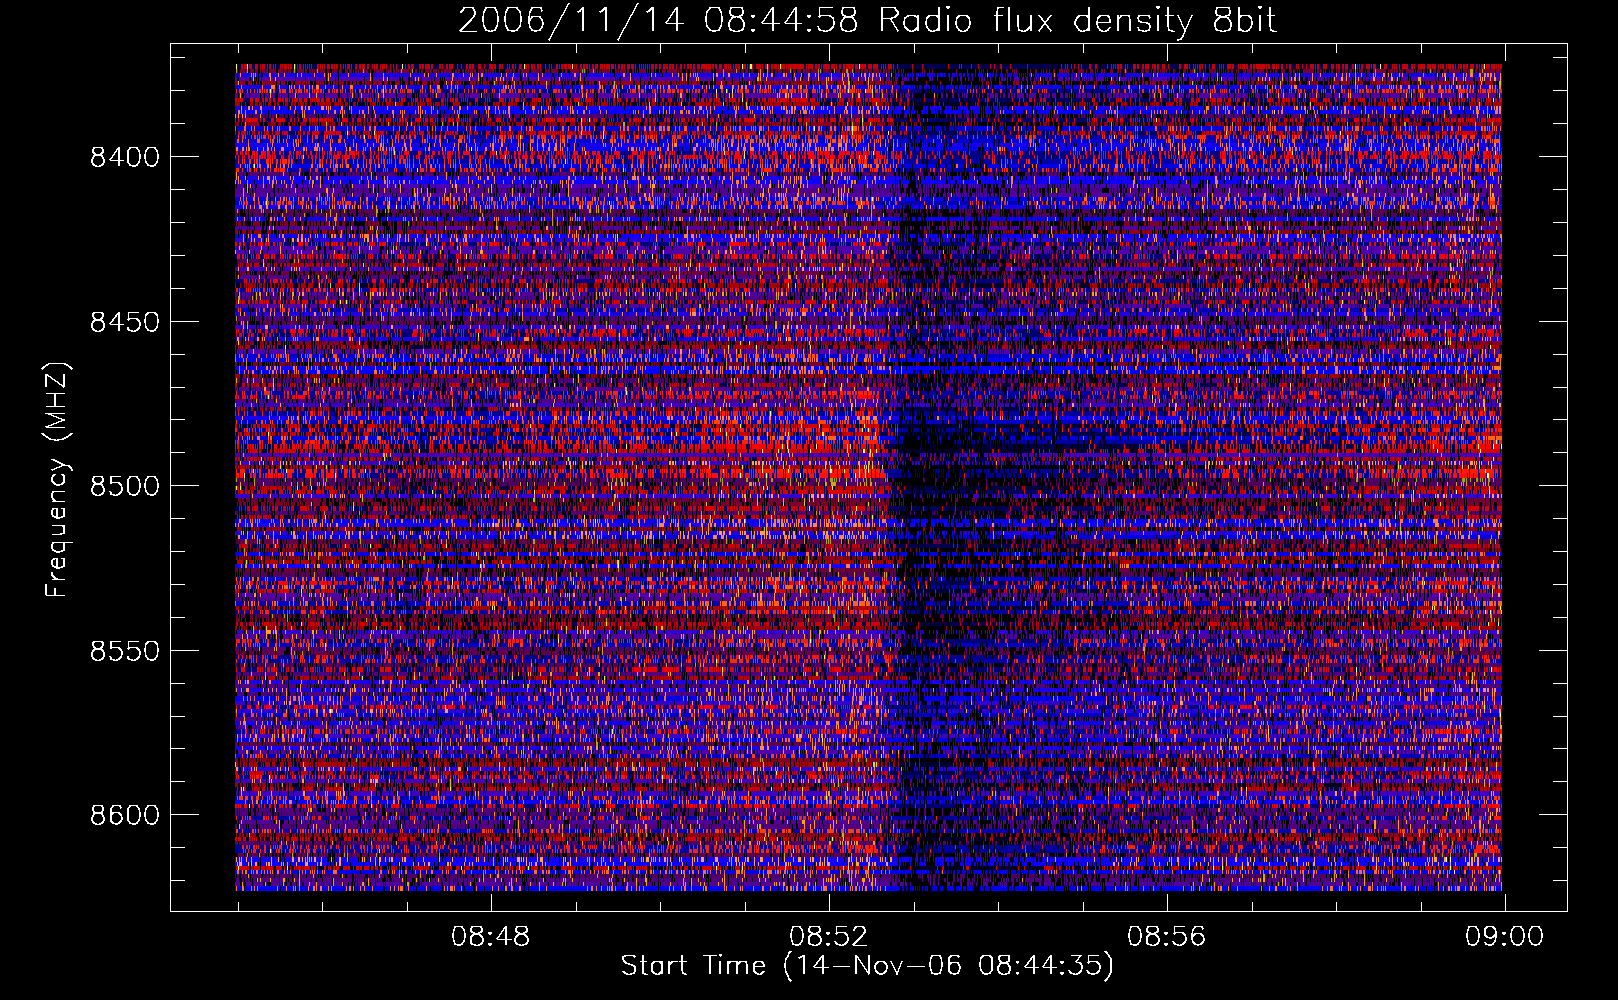This screenshot has width=1618, height=1000.
Task: Click the "Start Time (14-Nov-06 08:44:35)" axis label
Action: (867, 966)
